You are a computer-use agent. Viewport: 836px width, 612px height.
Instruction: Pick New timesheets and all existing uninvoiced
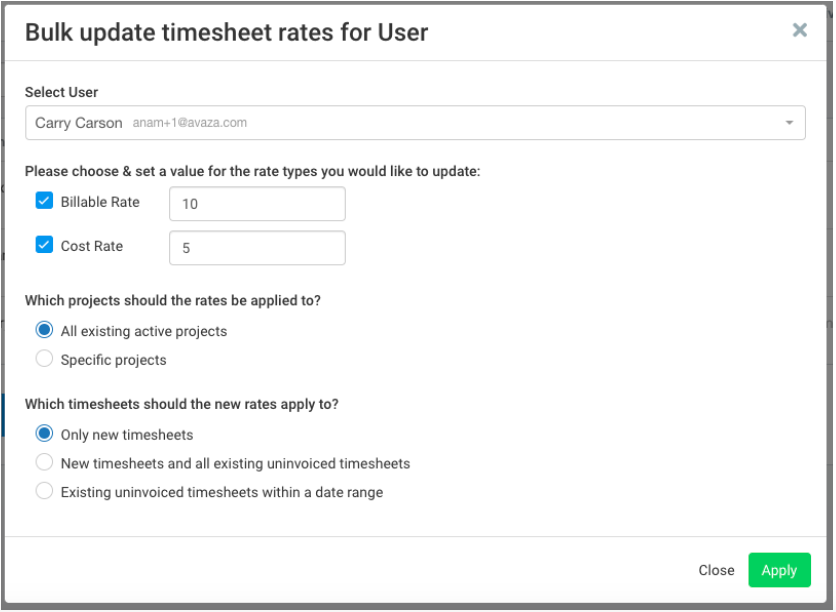pos(44,463)
